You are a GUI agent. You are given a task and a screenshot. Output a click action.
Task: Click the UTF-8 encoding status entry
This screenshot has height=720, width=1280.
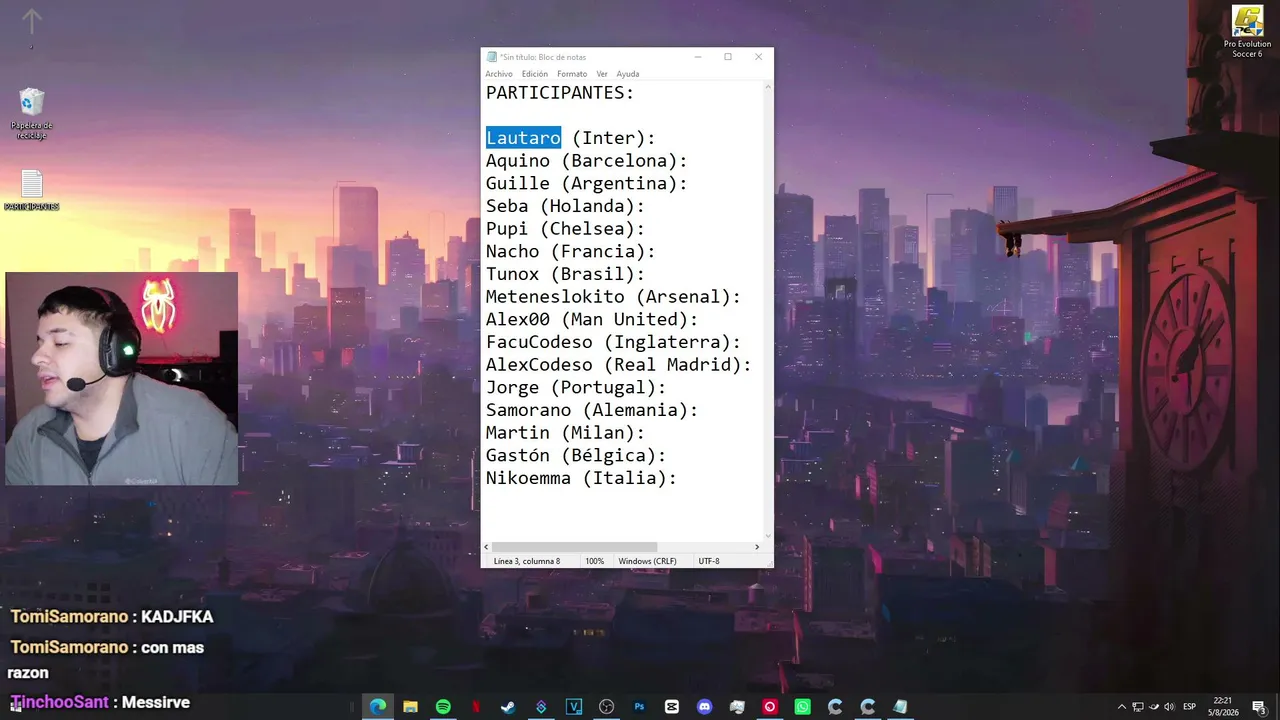coord(709,561)
